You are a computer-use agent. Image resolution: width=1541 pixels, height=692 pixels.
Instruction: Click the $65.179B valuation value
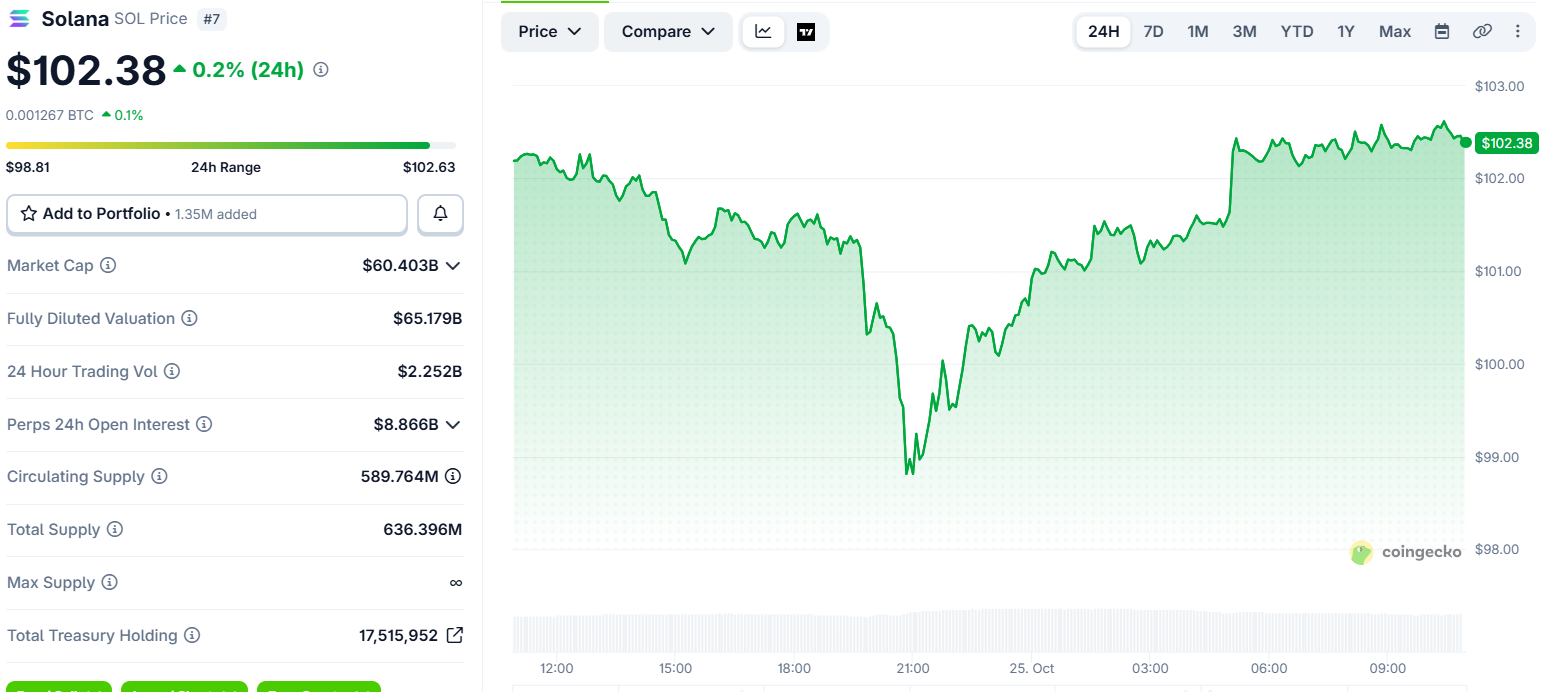click(x=427, y=319)
